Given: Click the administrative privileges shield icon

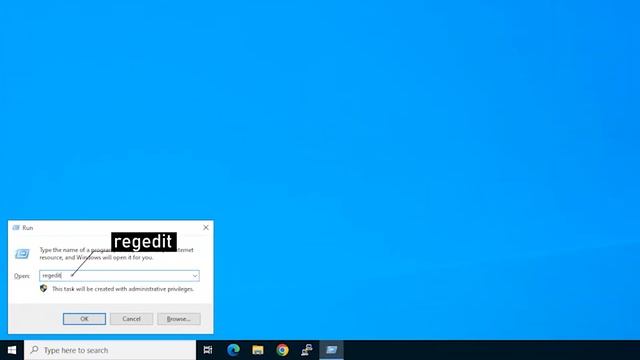Looking at the screenshot, I should click(x=44, y=289).
